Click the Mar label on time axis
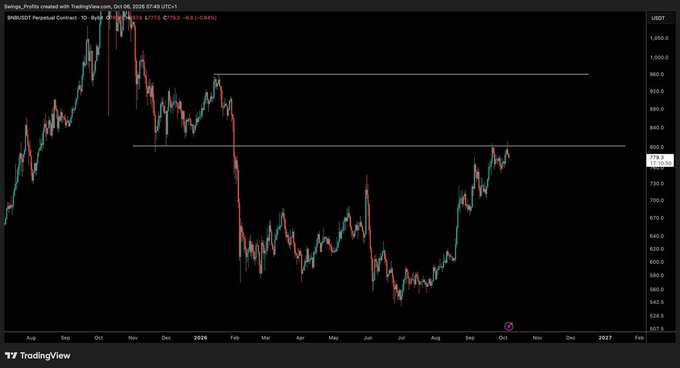 coord(266,338)
